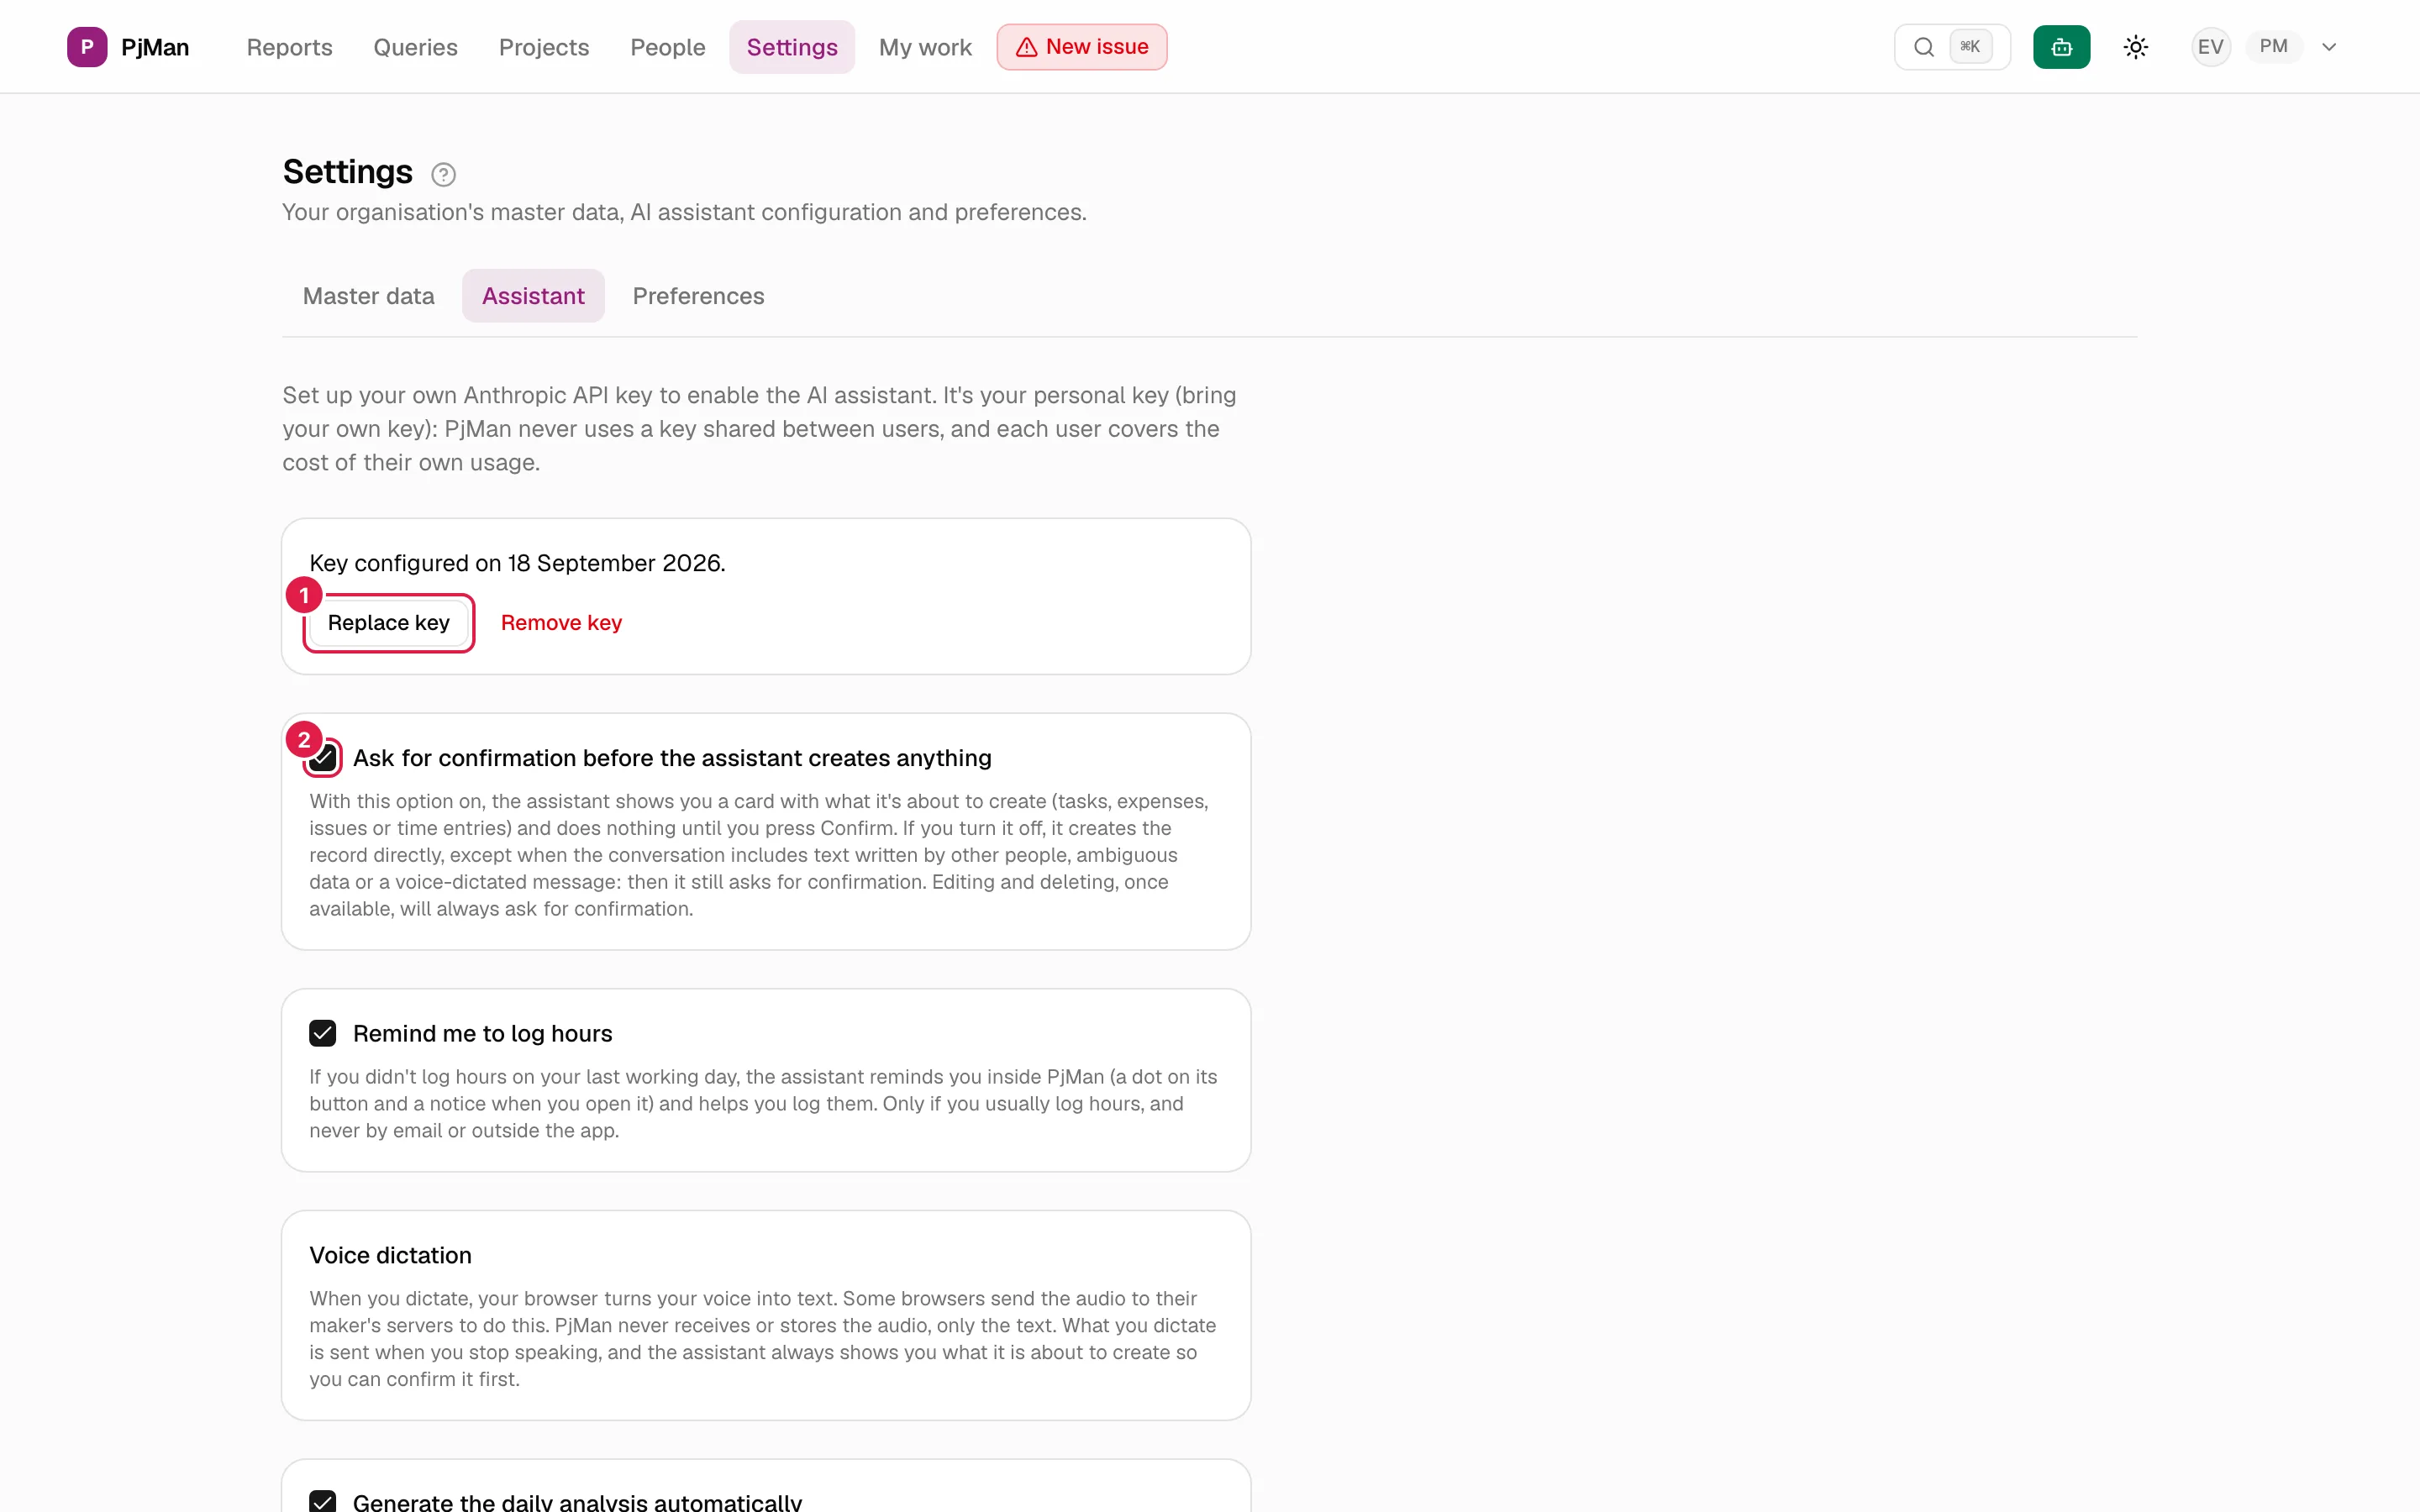Click the "Settings" page heading
Image resolution: width=2420 pixels, height=1512 pixels.
pos(347,172)
